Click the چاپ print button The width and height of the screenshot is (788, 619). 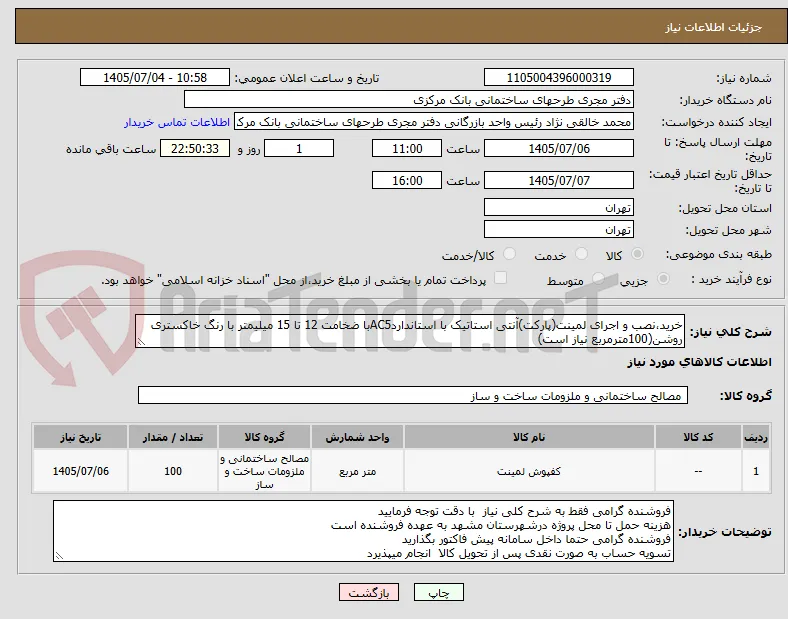pos(439,592)
